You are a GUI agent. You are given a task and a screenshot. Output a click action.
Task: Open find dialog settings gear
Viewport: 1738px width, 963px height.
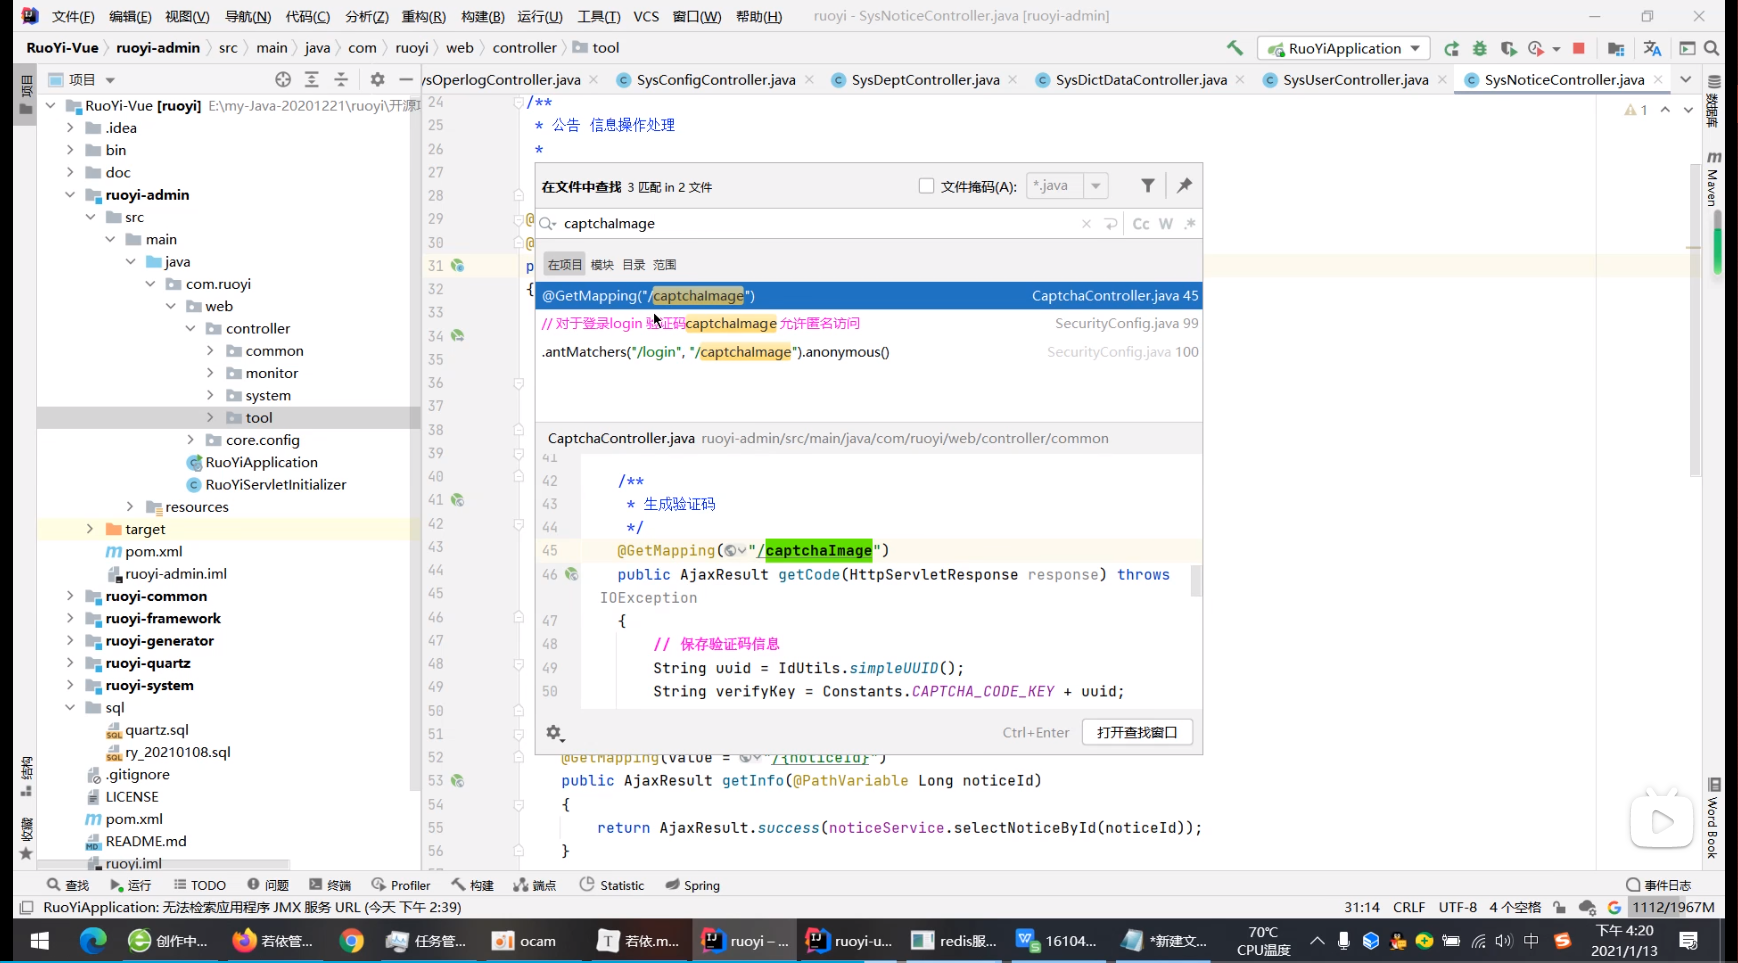pyautogui.click(x=554, y=733)
